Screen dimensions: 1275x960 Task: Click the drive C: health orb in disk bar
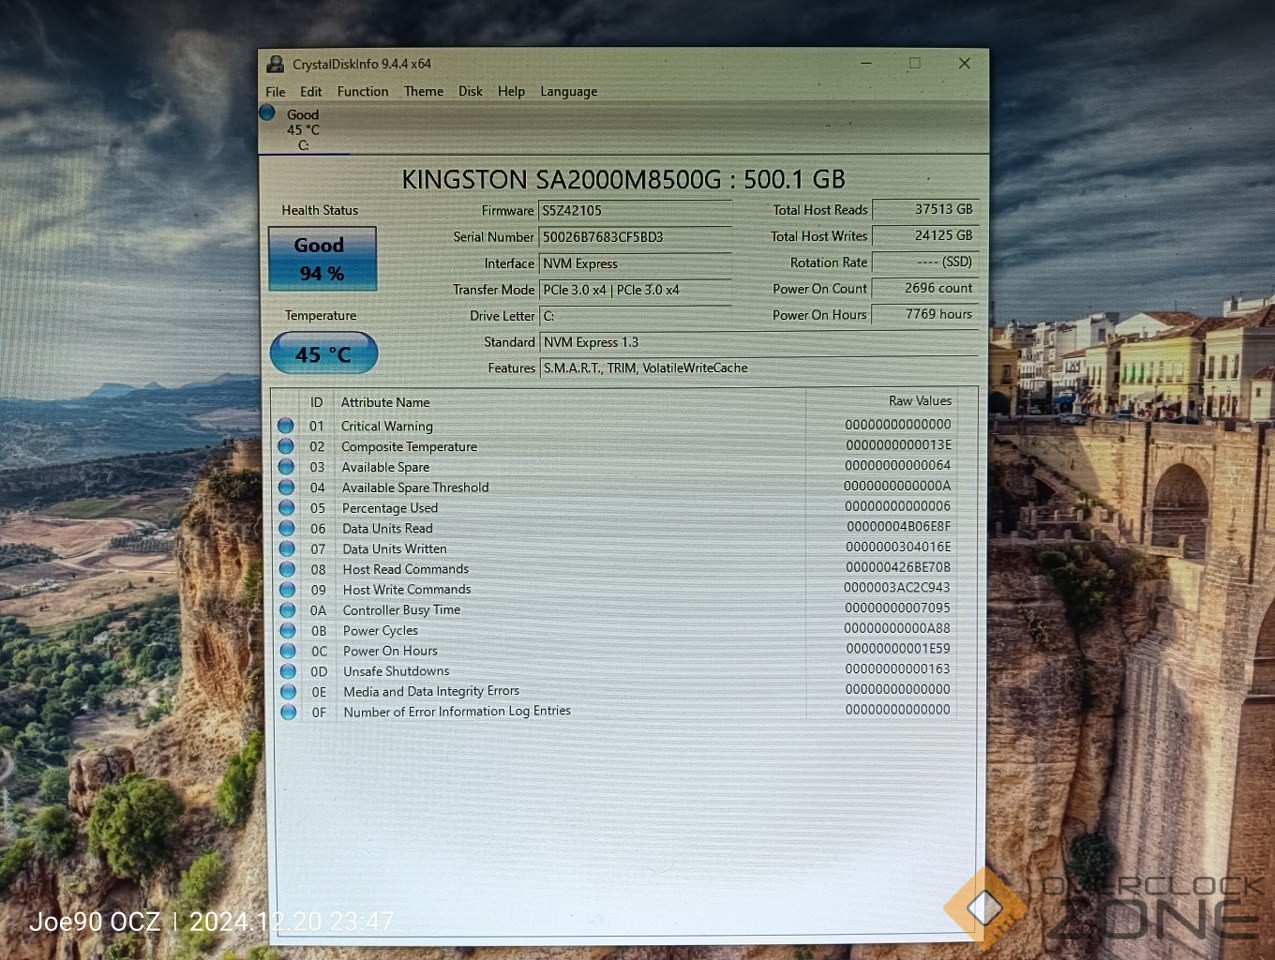tap(267, 113)
